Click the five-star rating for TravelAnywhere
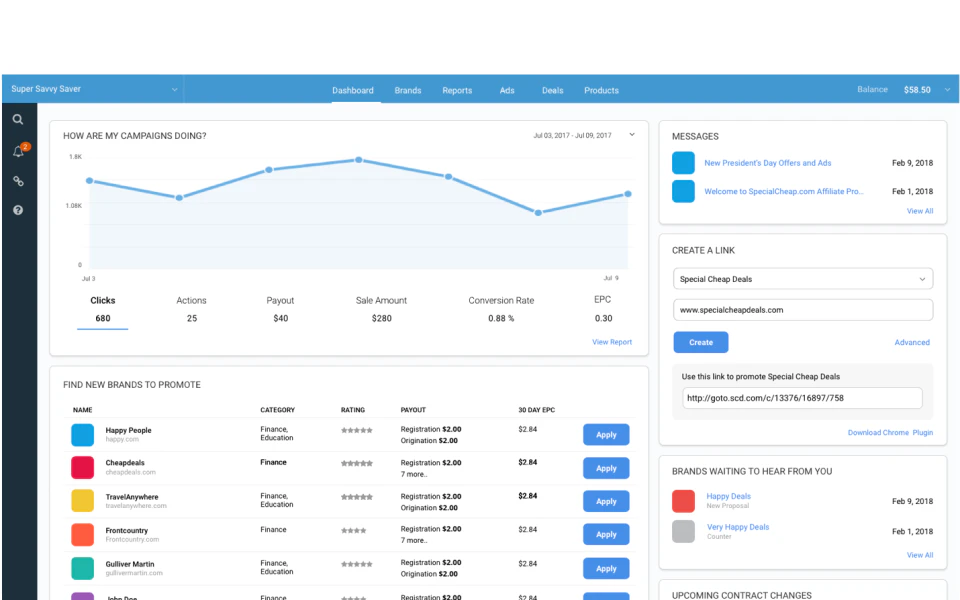Viewport: 960px width, 600px height. pyautogui.click(x=357, y=496)
